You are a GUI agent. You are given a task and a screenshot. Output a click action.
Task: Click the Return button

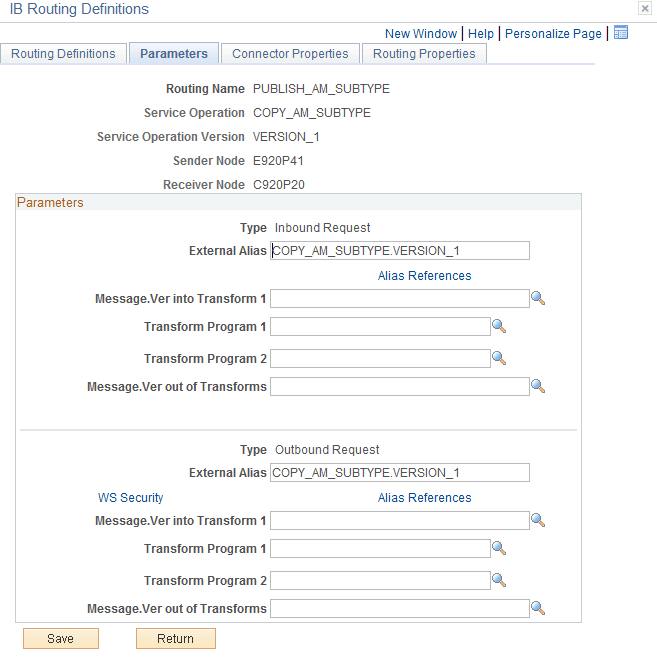(x=176, y=639)
